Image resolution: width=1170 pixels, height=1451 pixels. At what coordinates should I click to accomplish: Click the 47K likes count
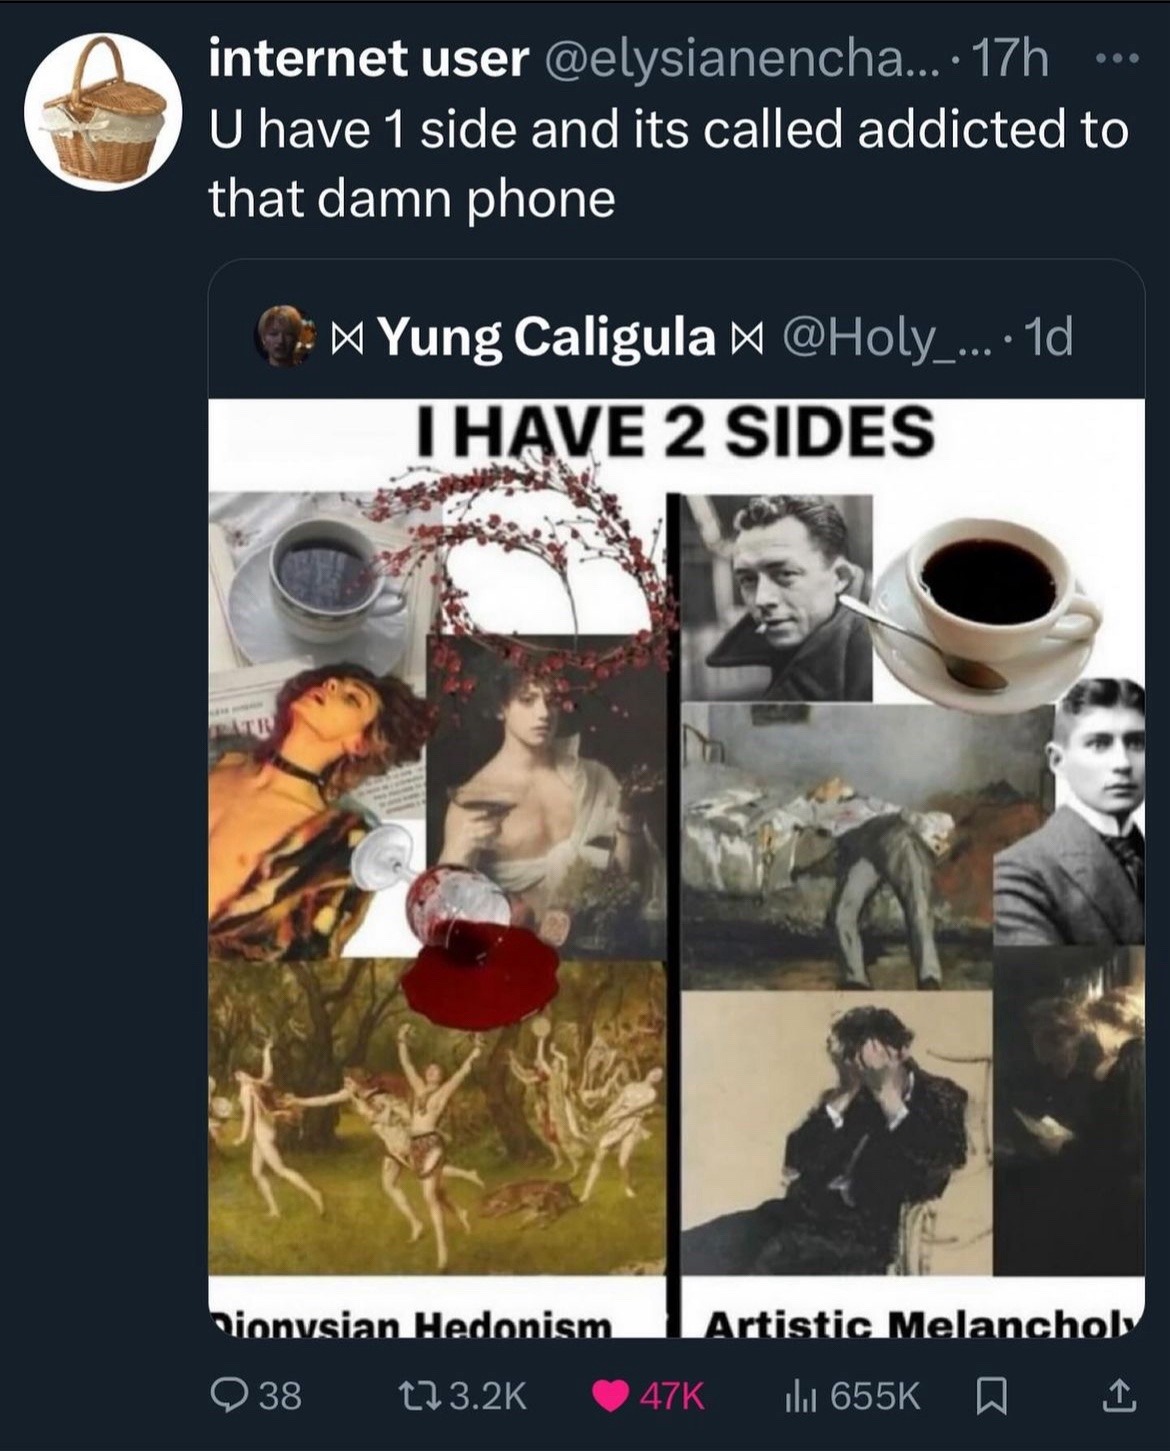[x=672, y=1396]
